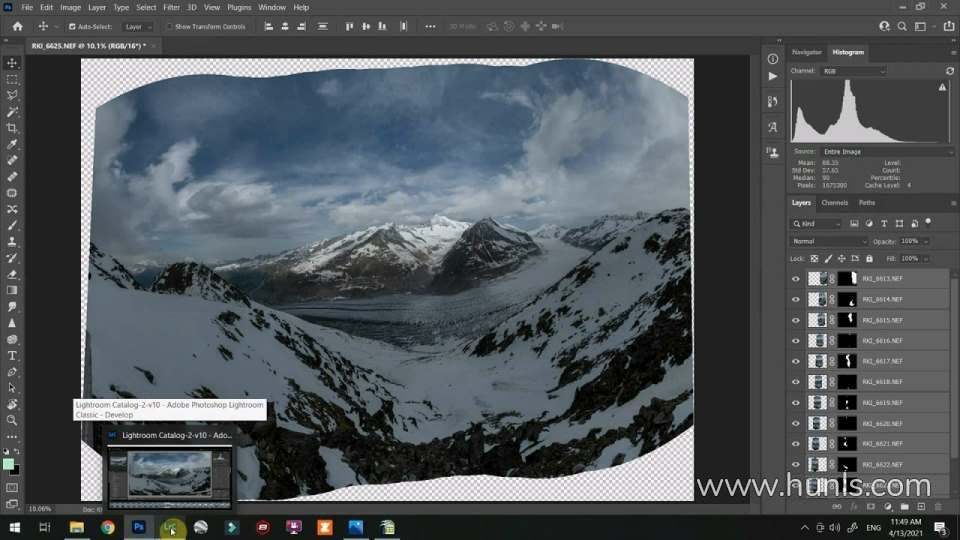Open the blend mode Normal dropdown
Viewport: 960px width, 540px height.
[x=829, y=241]
